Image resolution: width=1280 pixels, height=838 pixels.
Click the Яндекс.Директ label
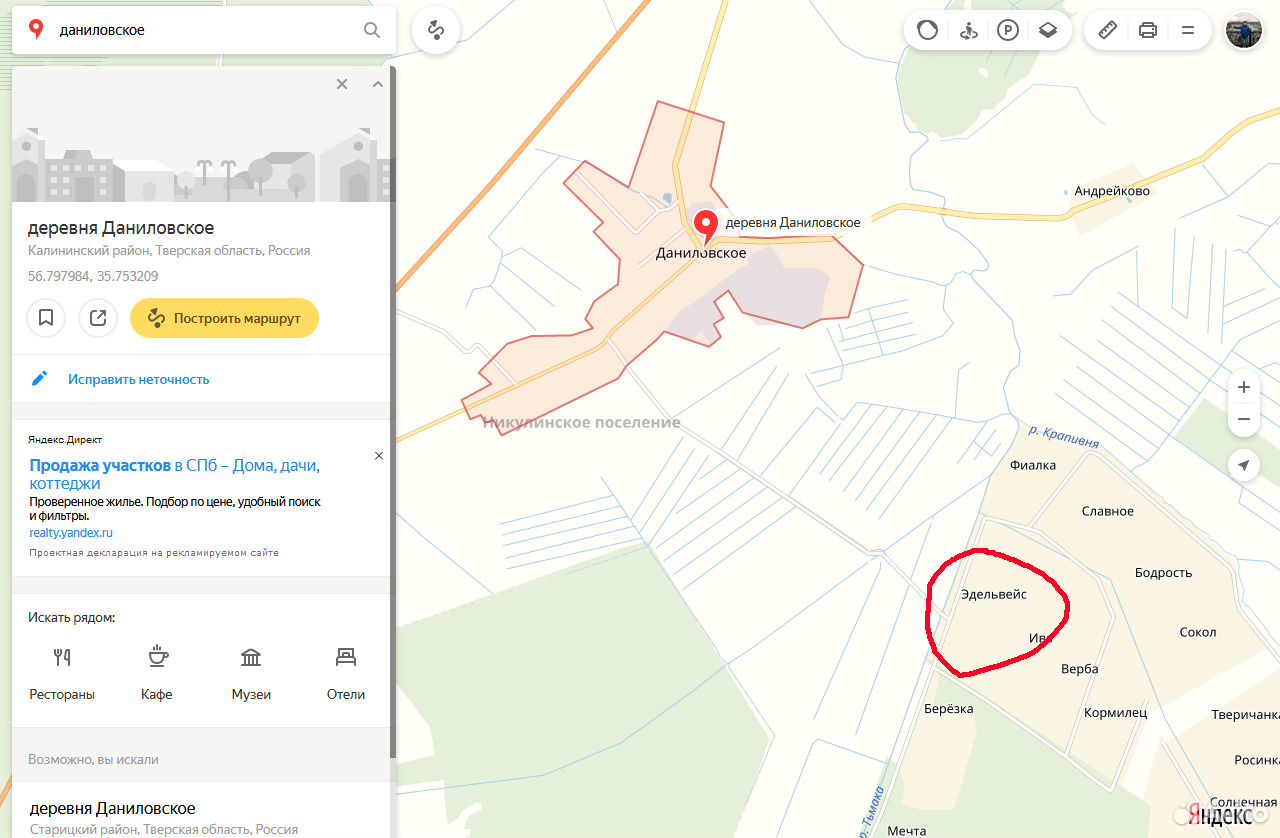[66, 439]
